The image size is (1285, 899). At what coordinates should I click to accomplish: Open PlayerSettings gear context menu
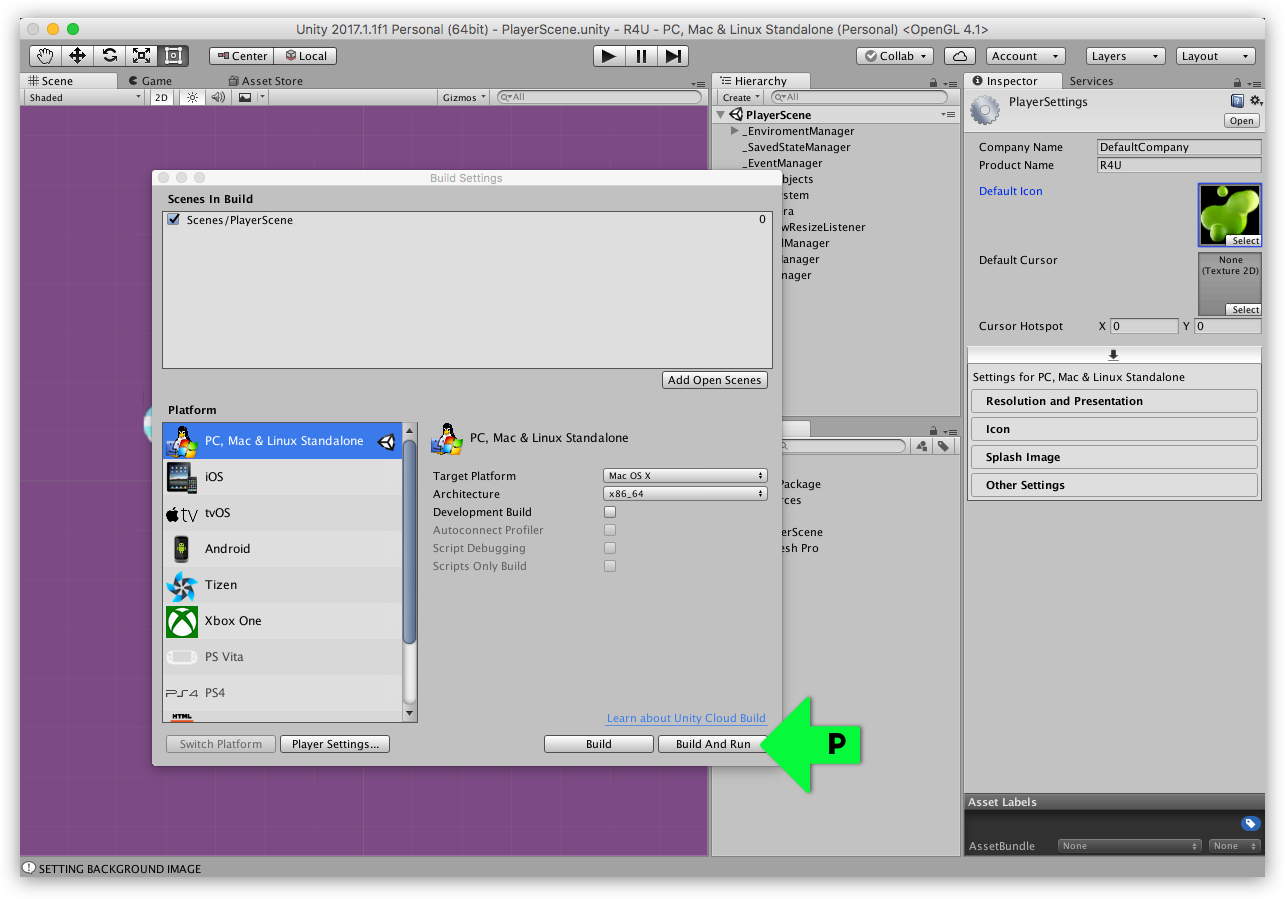[x=1256, y=101]
